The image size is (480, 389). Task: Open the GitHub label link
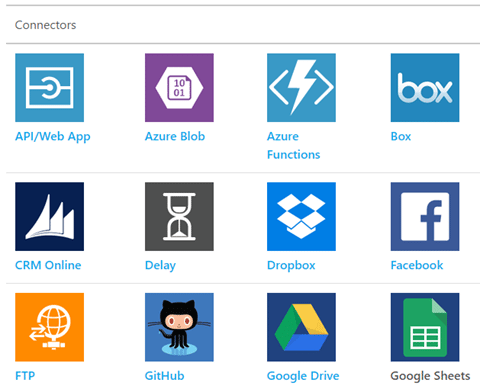pos(164,376)
